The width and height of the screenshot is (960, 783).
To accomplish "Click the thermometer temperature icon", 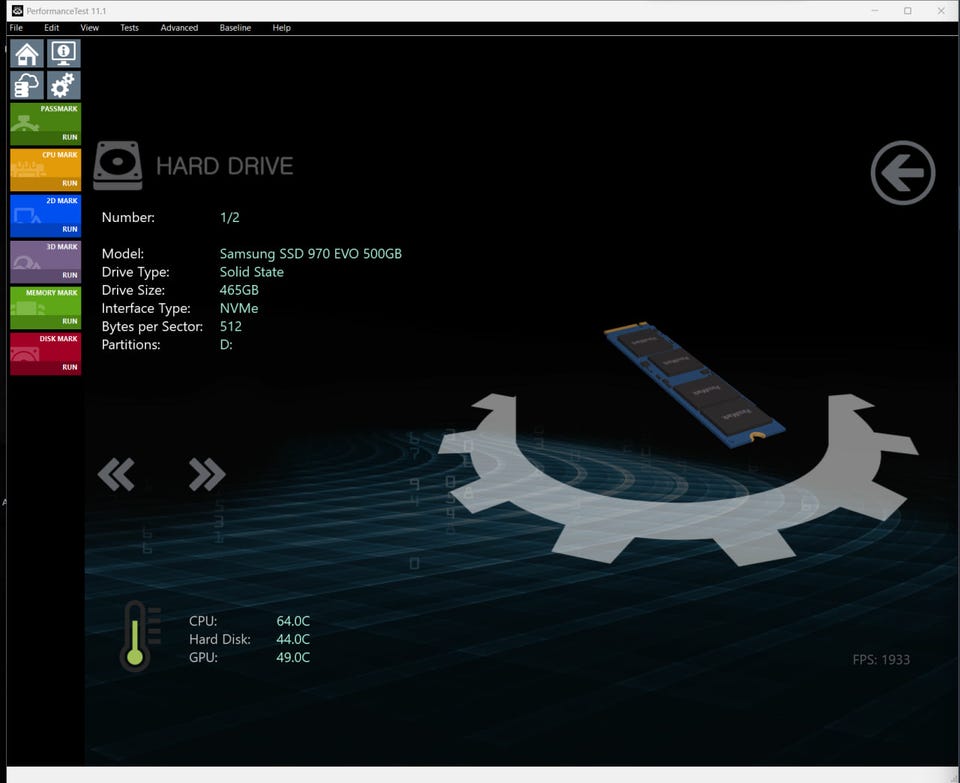I will (x=140, y=636).
